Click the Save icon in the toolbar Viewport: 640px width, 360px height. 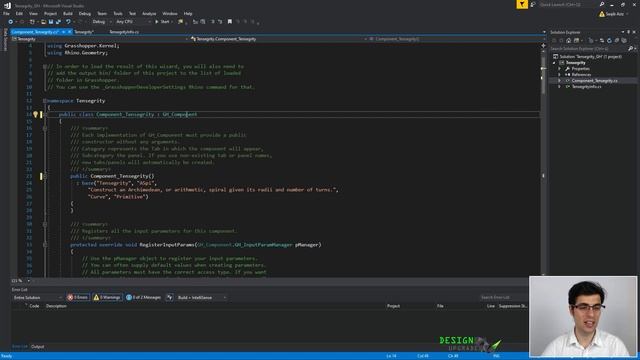pos(51,22)
